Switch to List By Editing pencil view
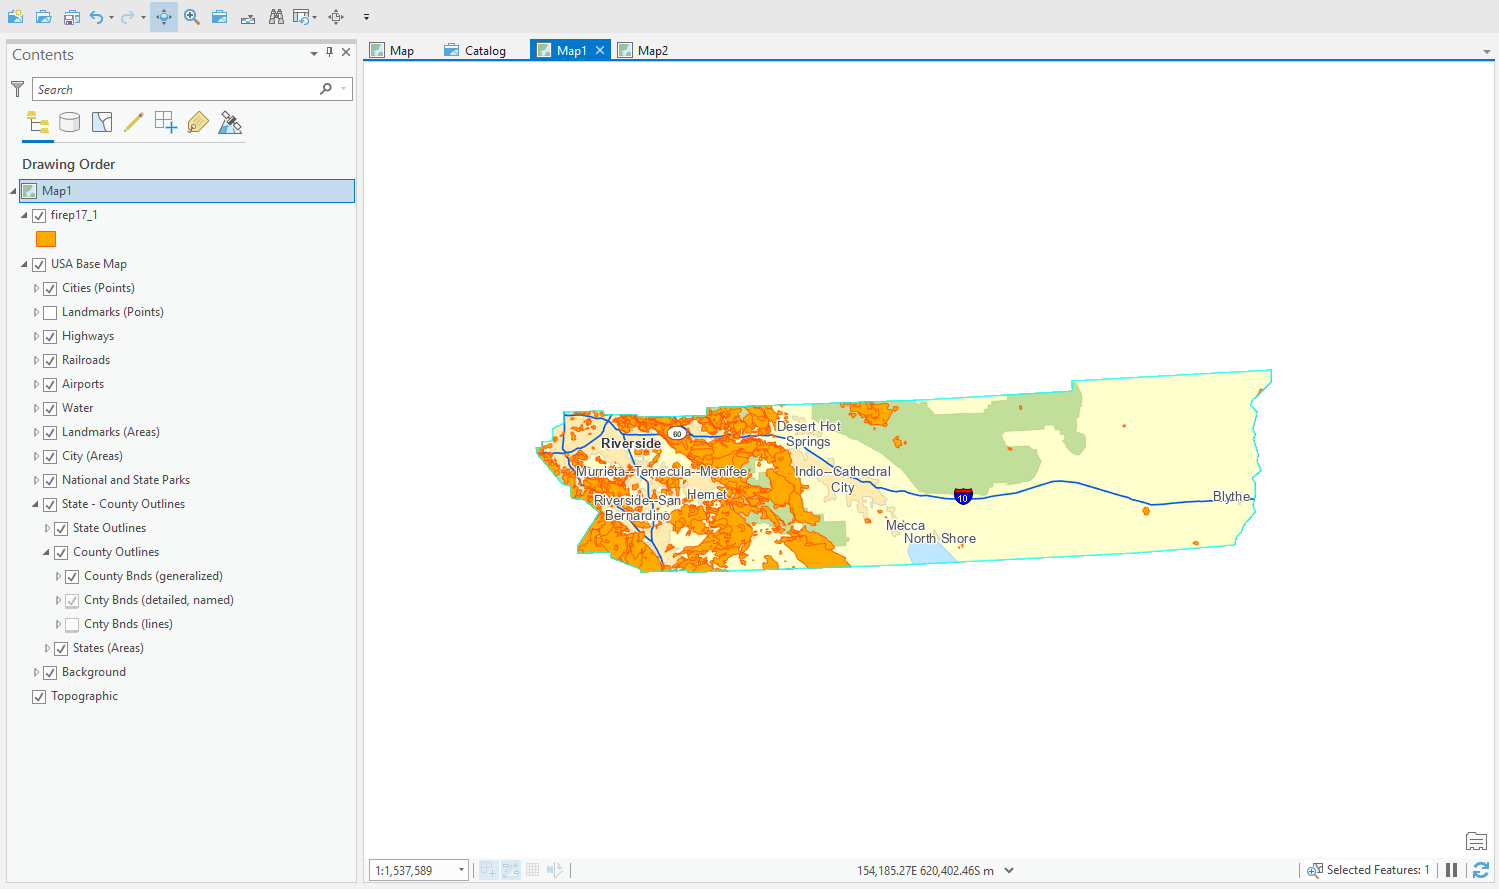1499x889 pixels. point(133,123)
